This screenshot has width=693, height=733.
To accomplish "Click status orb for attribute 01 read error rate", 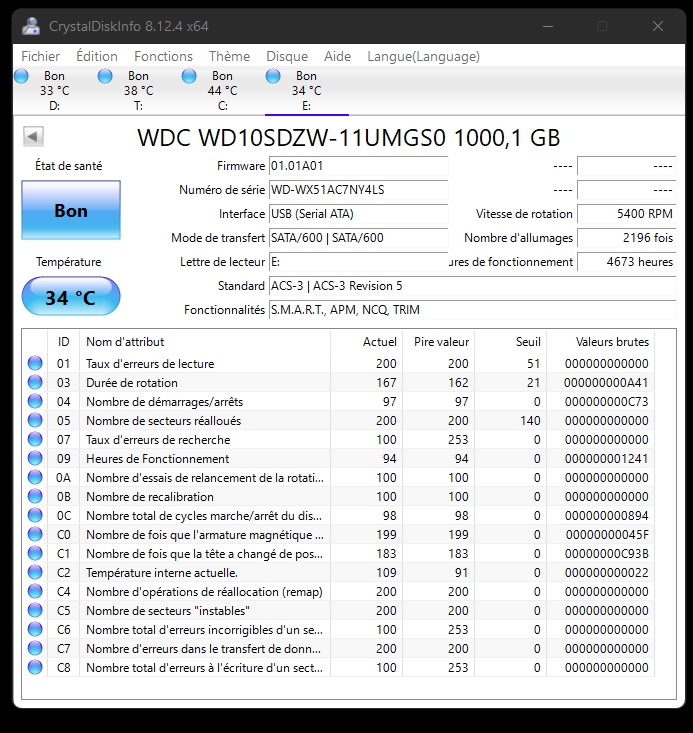I will pyautogui.click(x=36, y=364).
